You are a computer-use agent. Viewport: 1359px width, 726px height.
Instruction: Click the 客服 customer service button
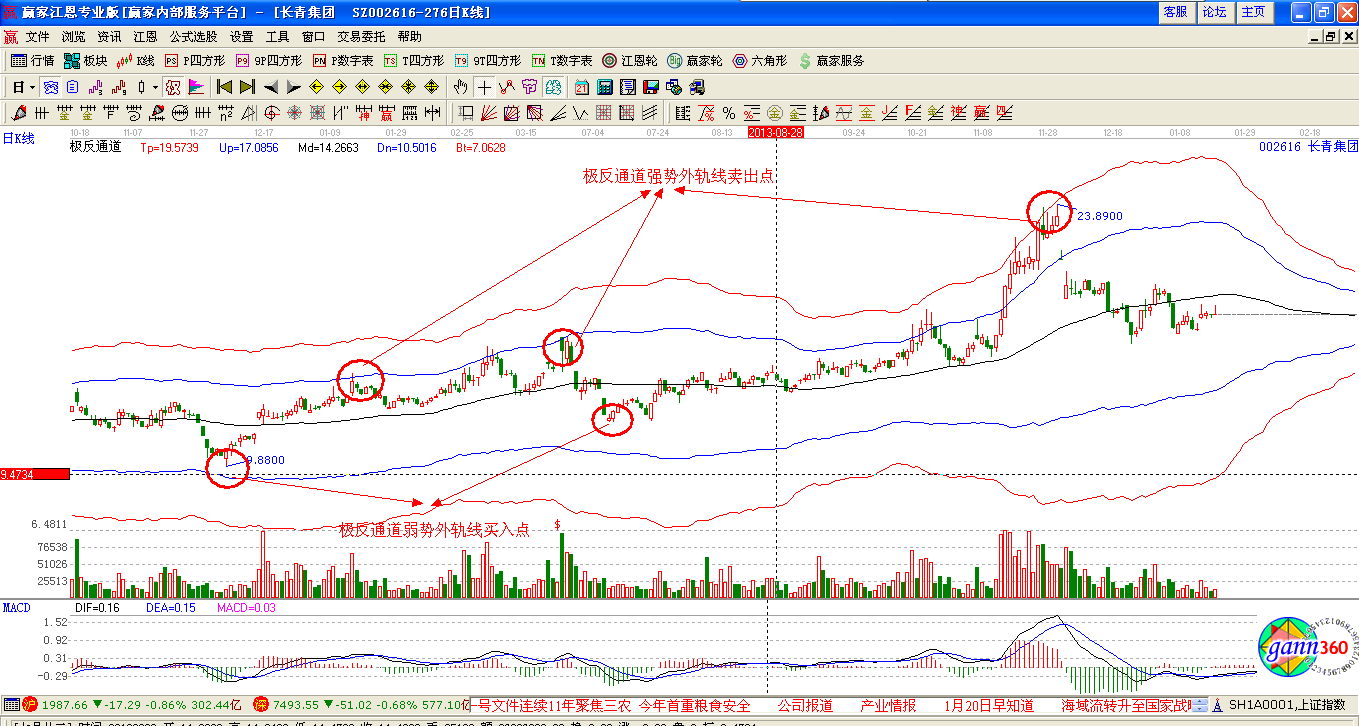tap(1175, 12)
